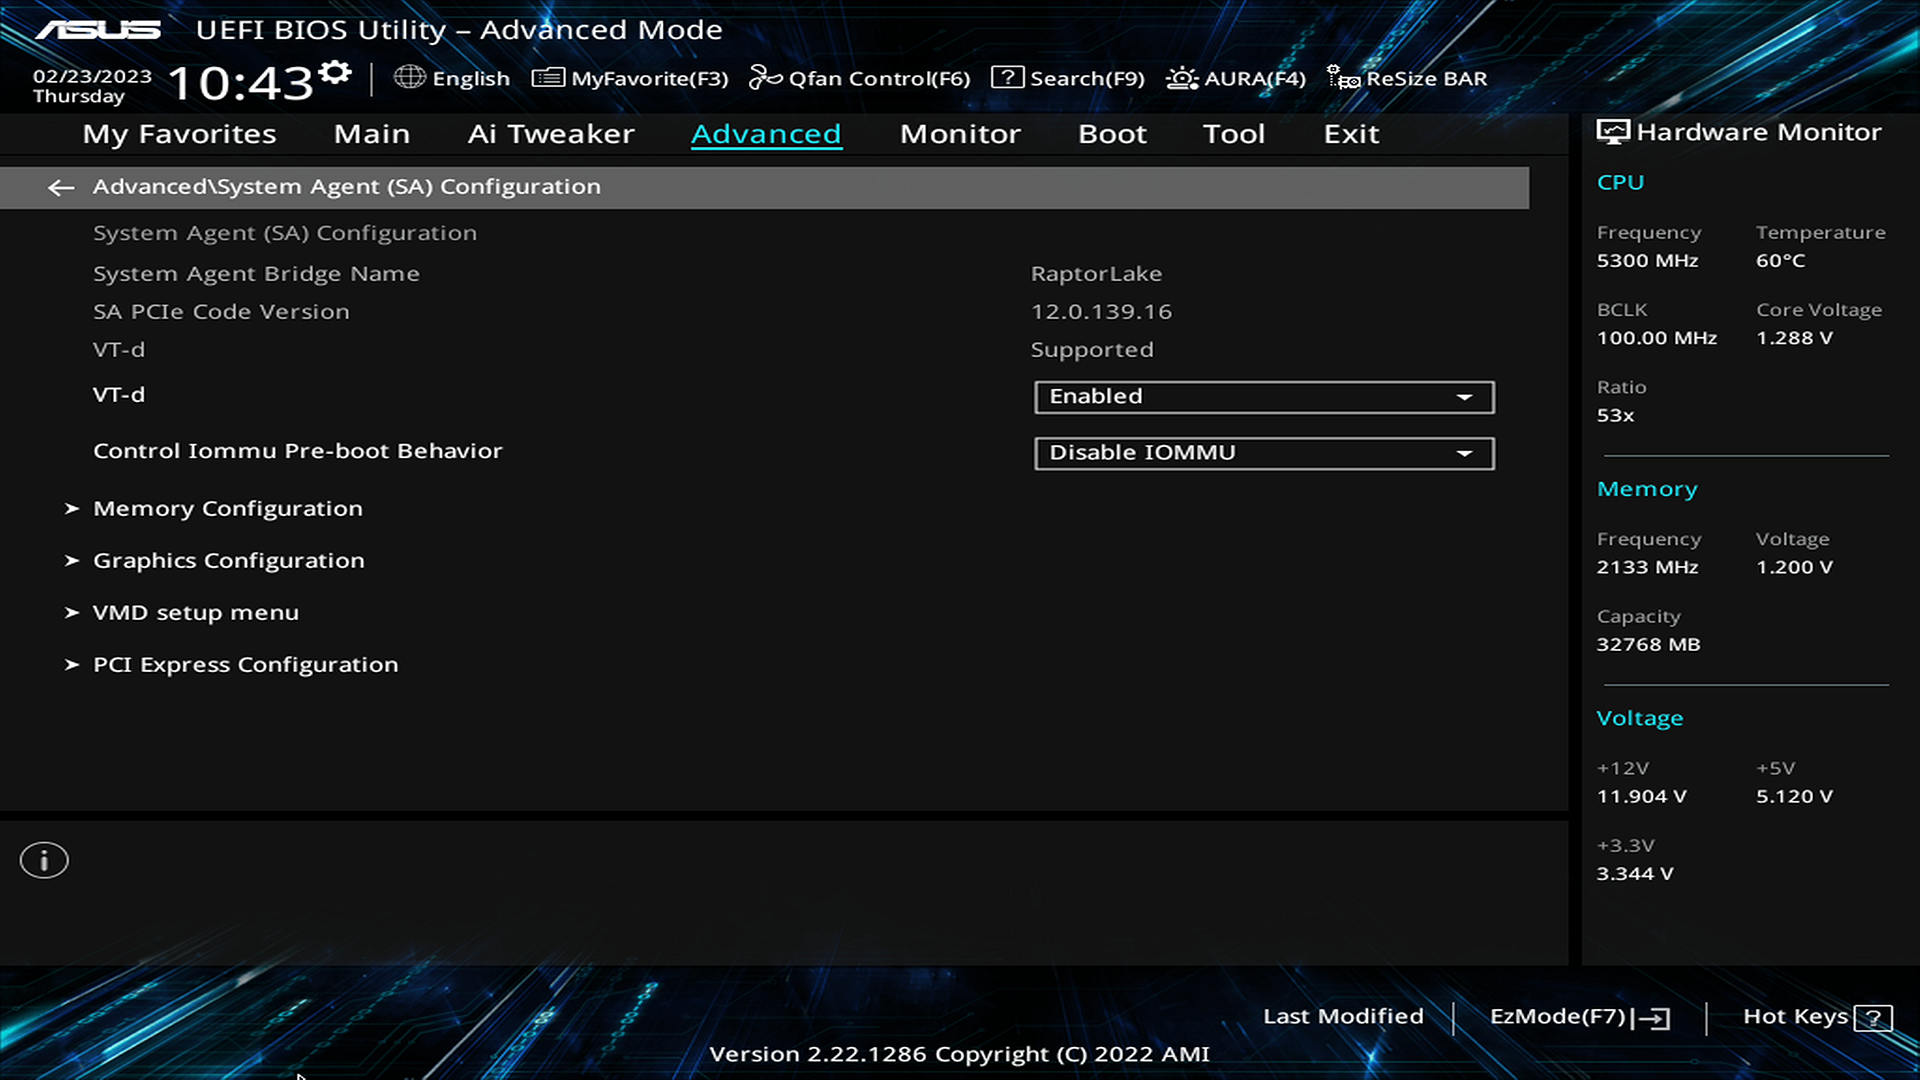Expand Graphics Configuration submenu

(228, 559)
